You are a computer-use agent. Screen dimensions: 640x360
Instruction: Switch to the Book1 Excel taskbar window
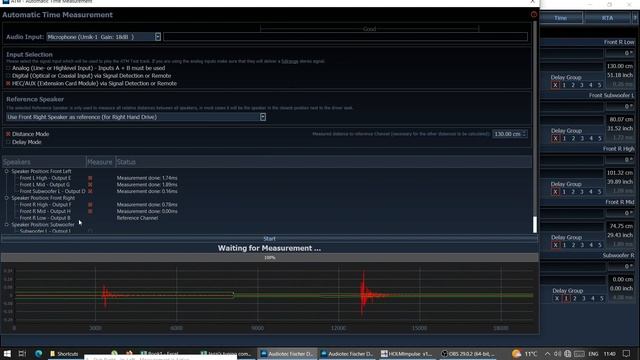(x=160, y=353)
